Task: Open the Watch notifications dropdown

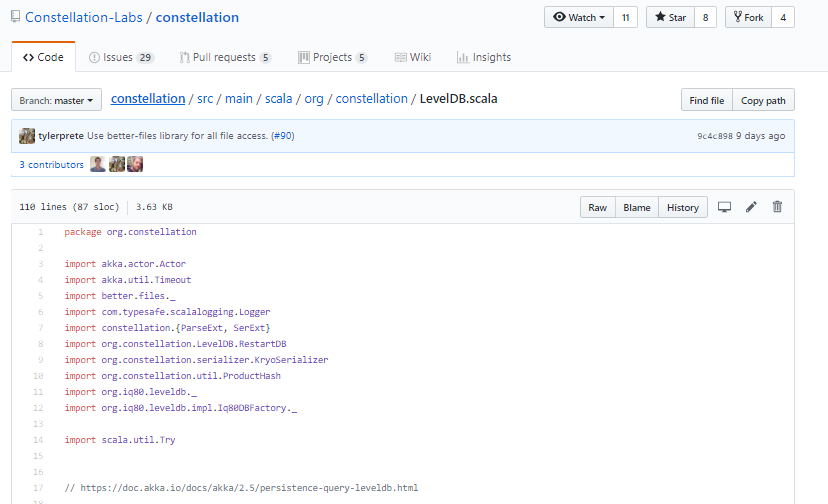Action: (x=579, y=17)
